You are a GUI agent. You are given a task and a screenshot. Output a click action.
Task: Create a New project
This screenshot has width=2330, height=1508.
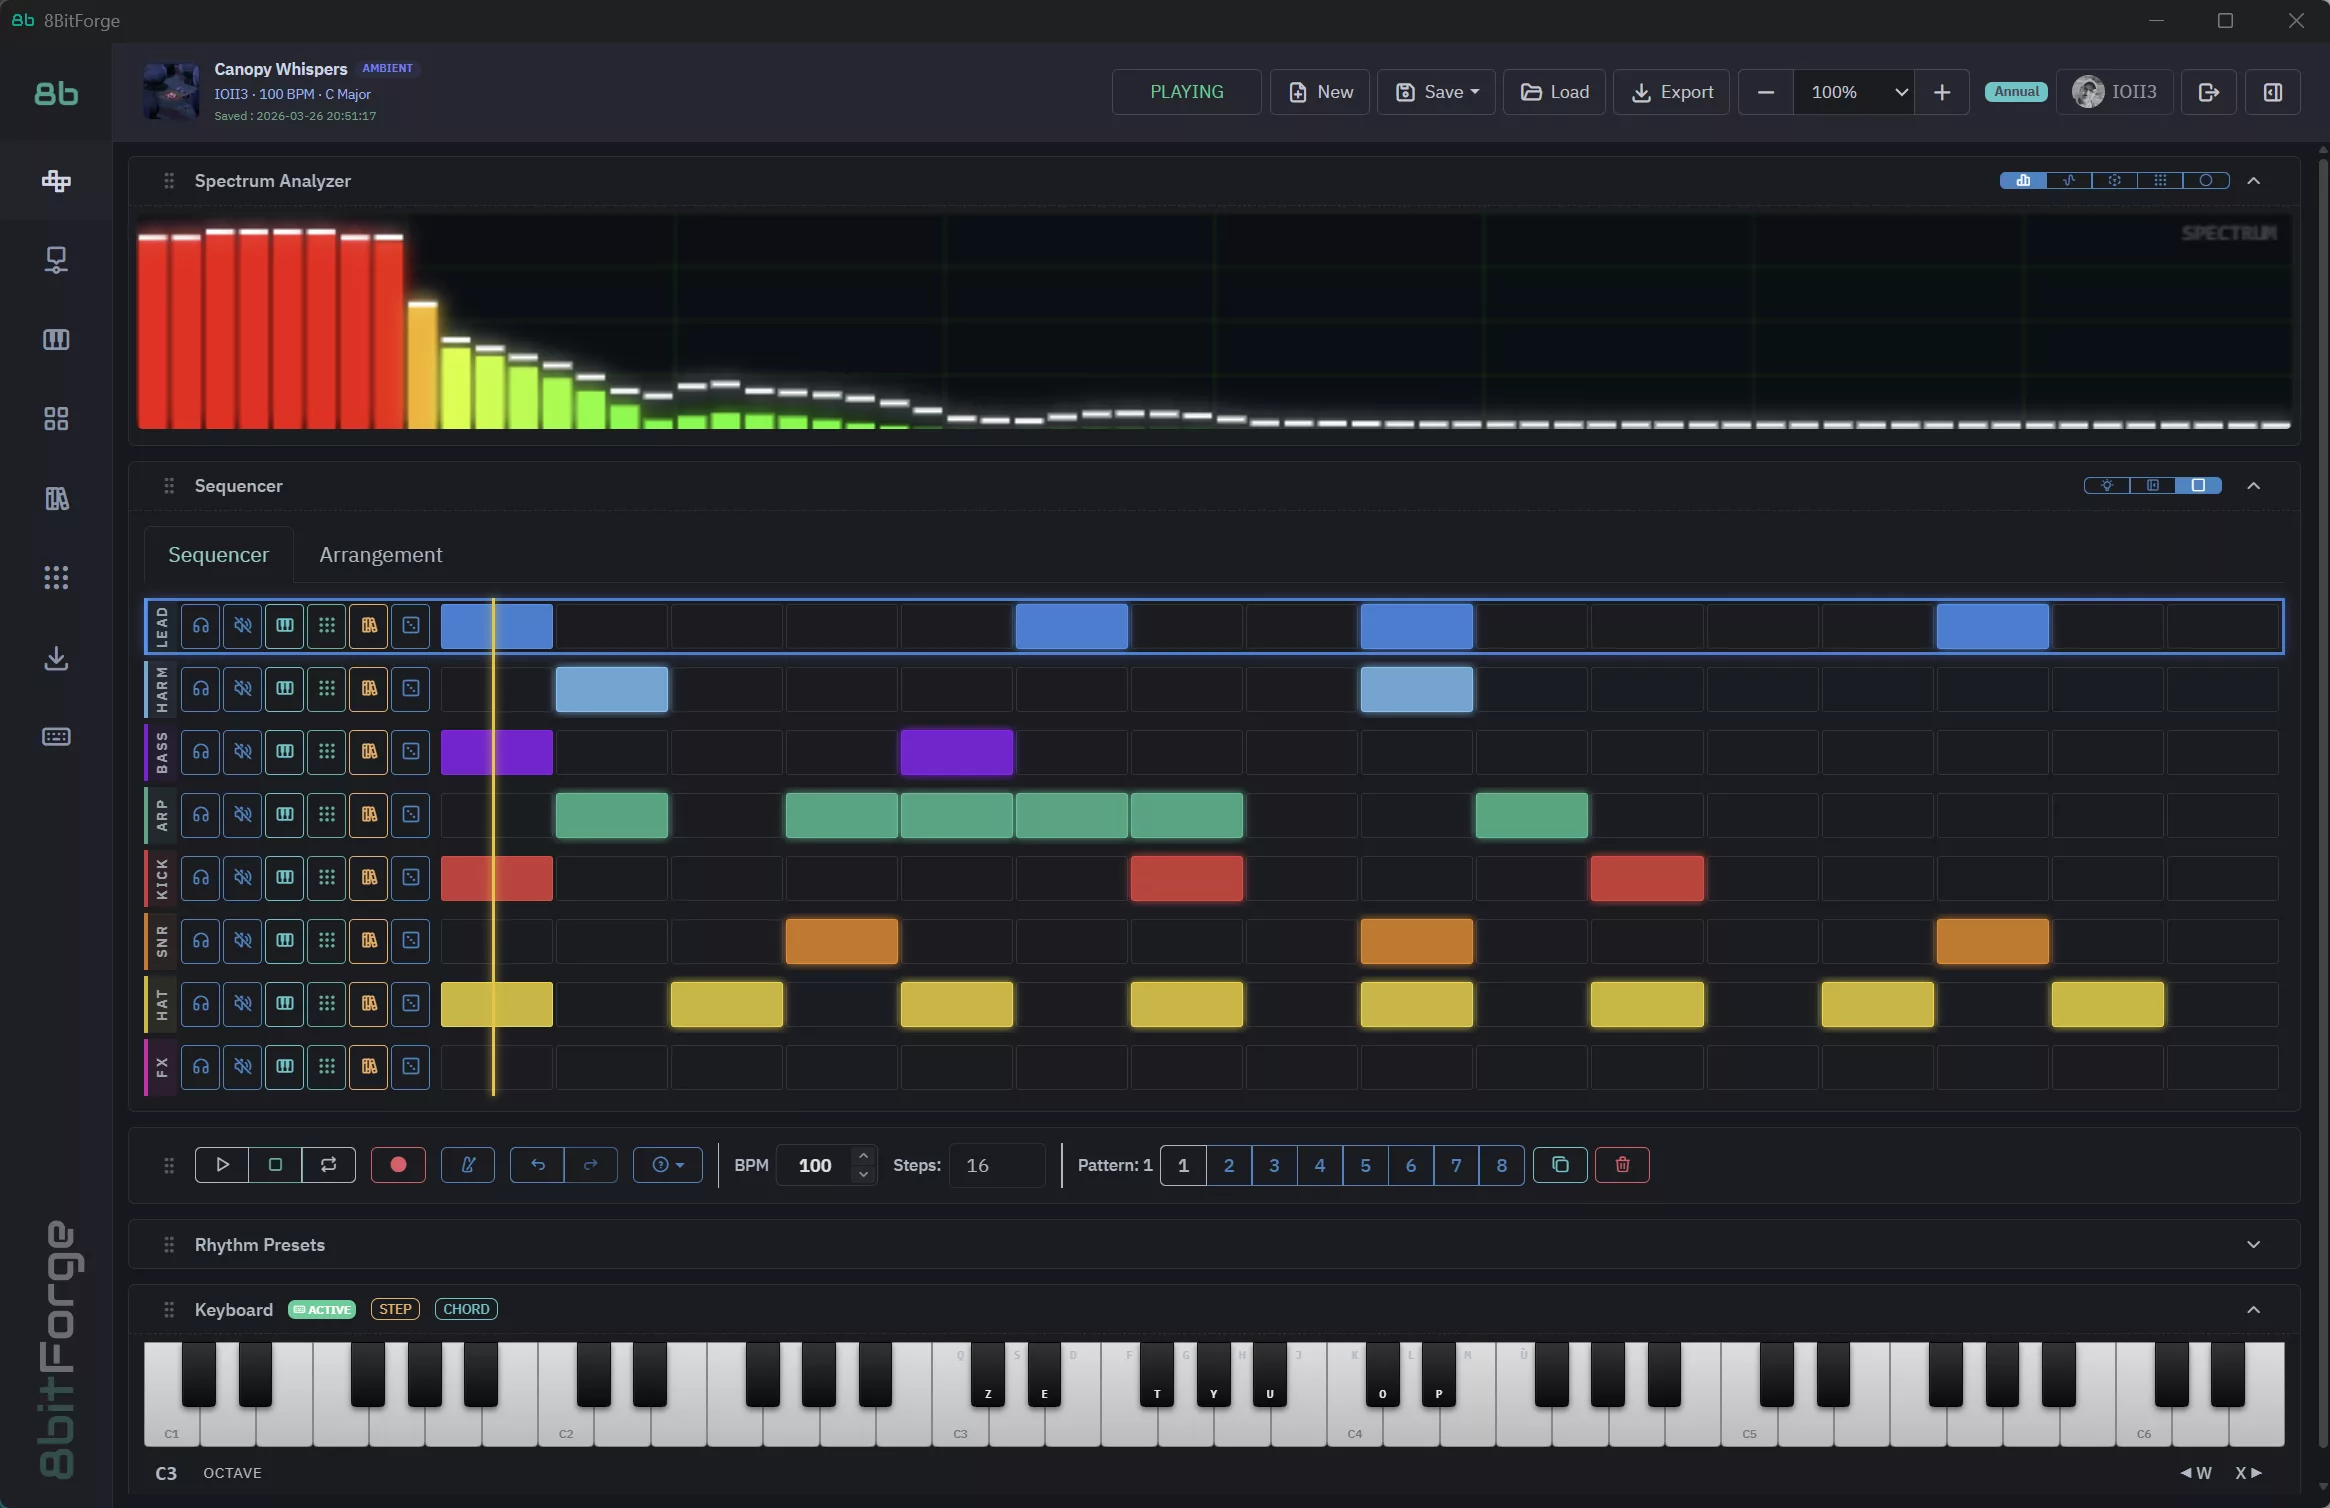click(1320, 92)
